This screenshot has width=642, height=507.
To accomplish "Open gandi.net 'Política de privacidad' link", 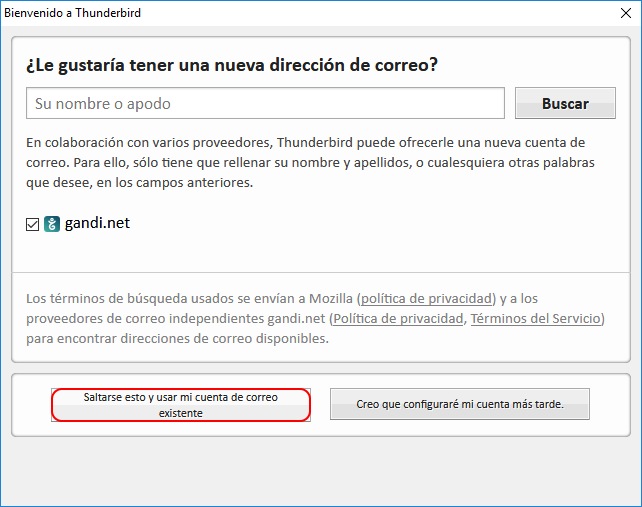I will pyautogui.click(x=398, y=319).
